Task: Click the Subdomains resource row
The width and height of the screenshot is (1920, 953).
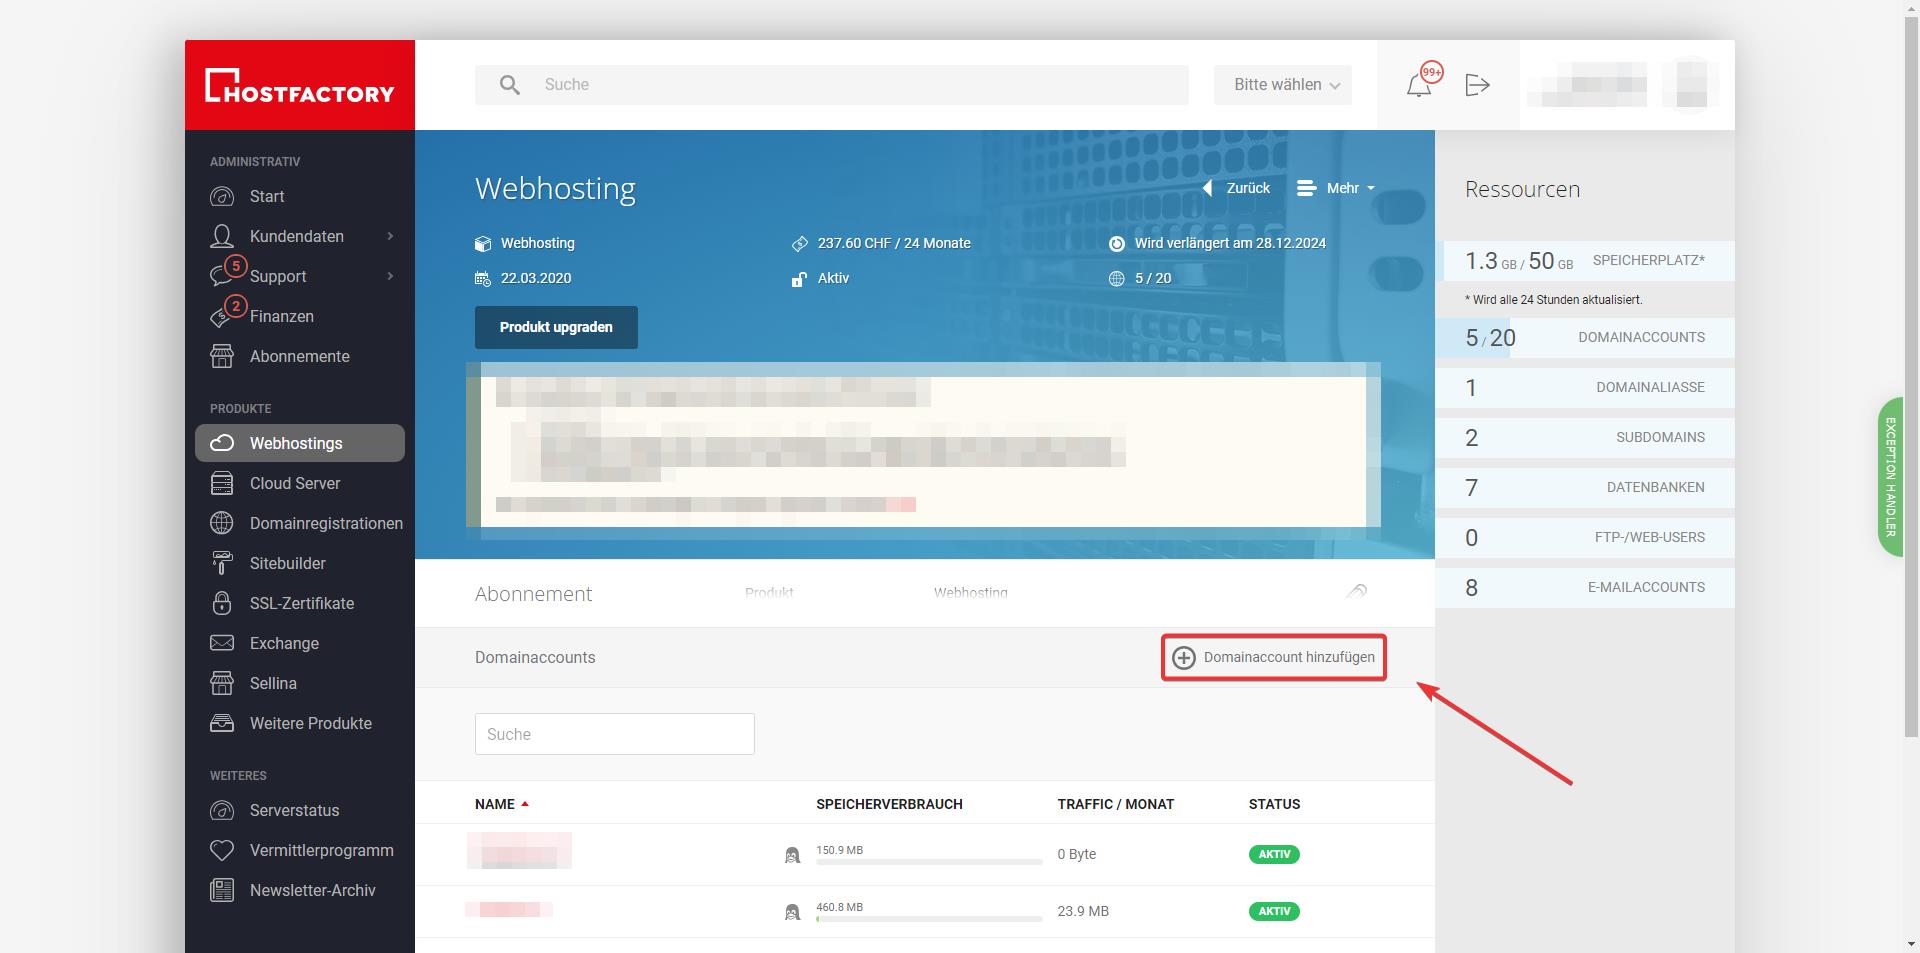Action: click(1585, 438)
